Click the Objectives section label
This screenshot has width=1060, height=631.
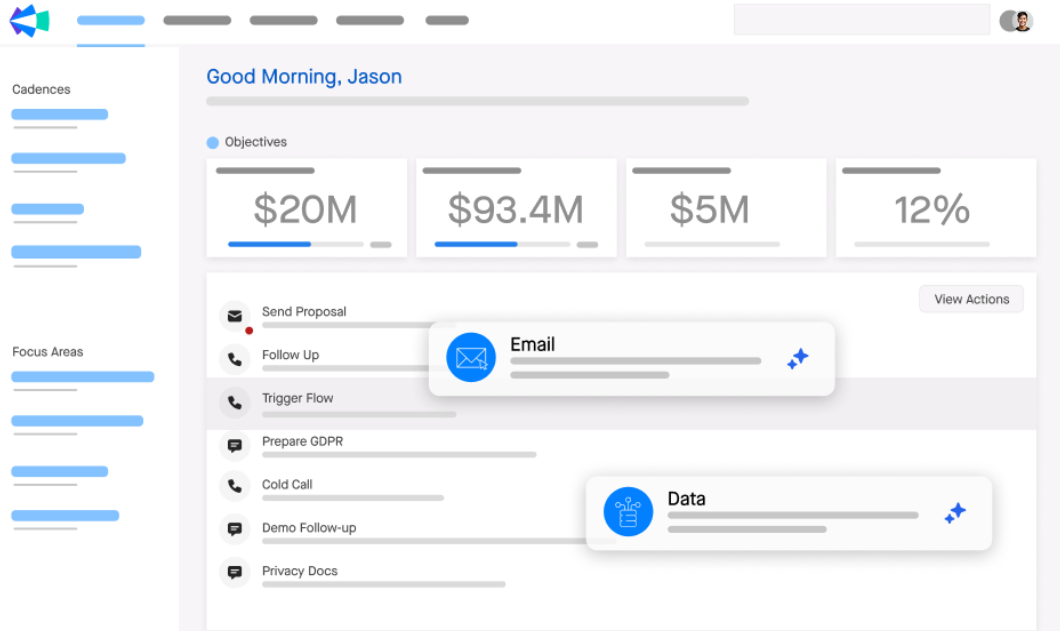[x=256, y=142]
